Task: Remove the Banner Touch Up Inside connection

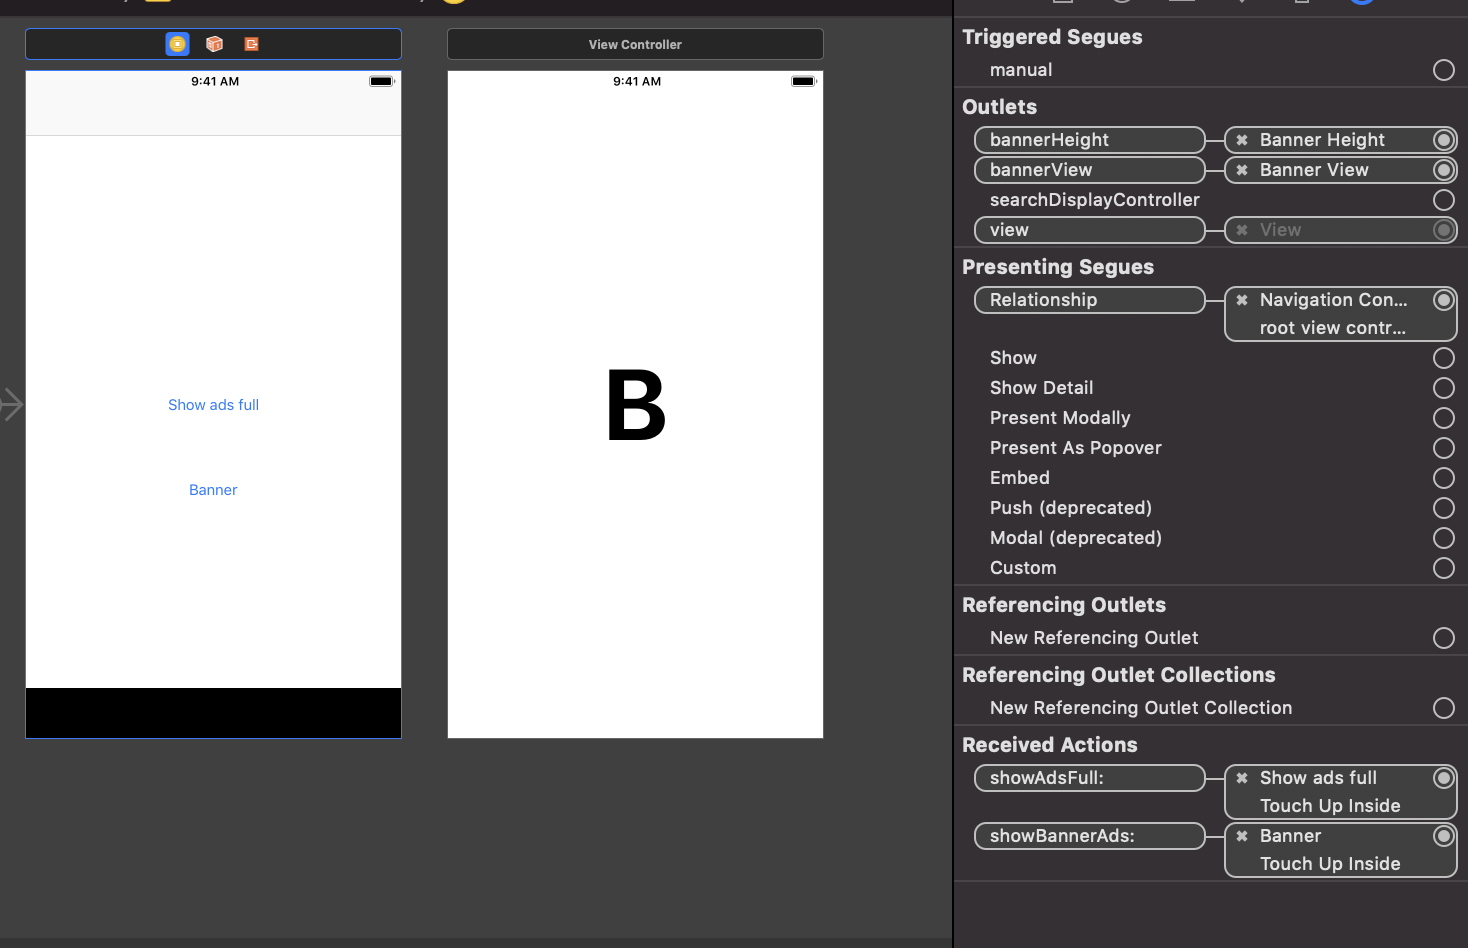Action: pyautogui.click(x=1242, y=836)
